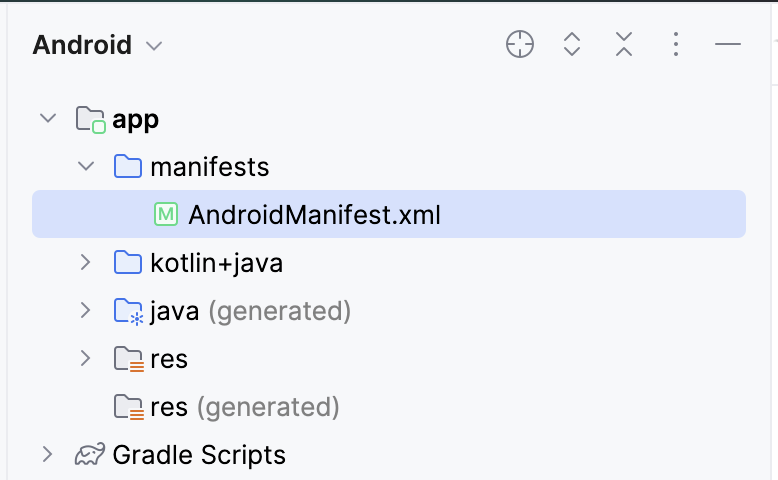Click the app module folder icon
The height and width of the screenshot is (480, 778).
pos(90,120)
